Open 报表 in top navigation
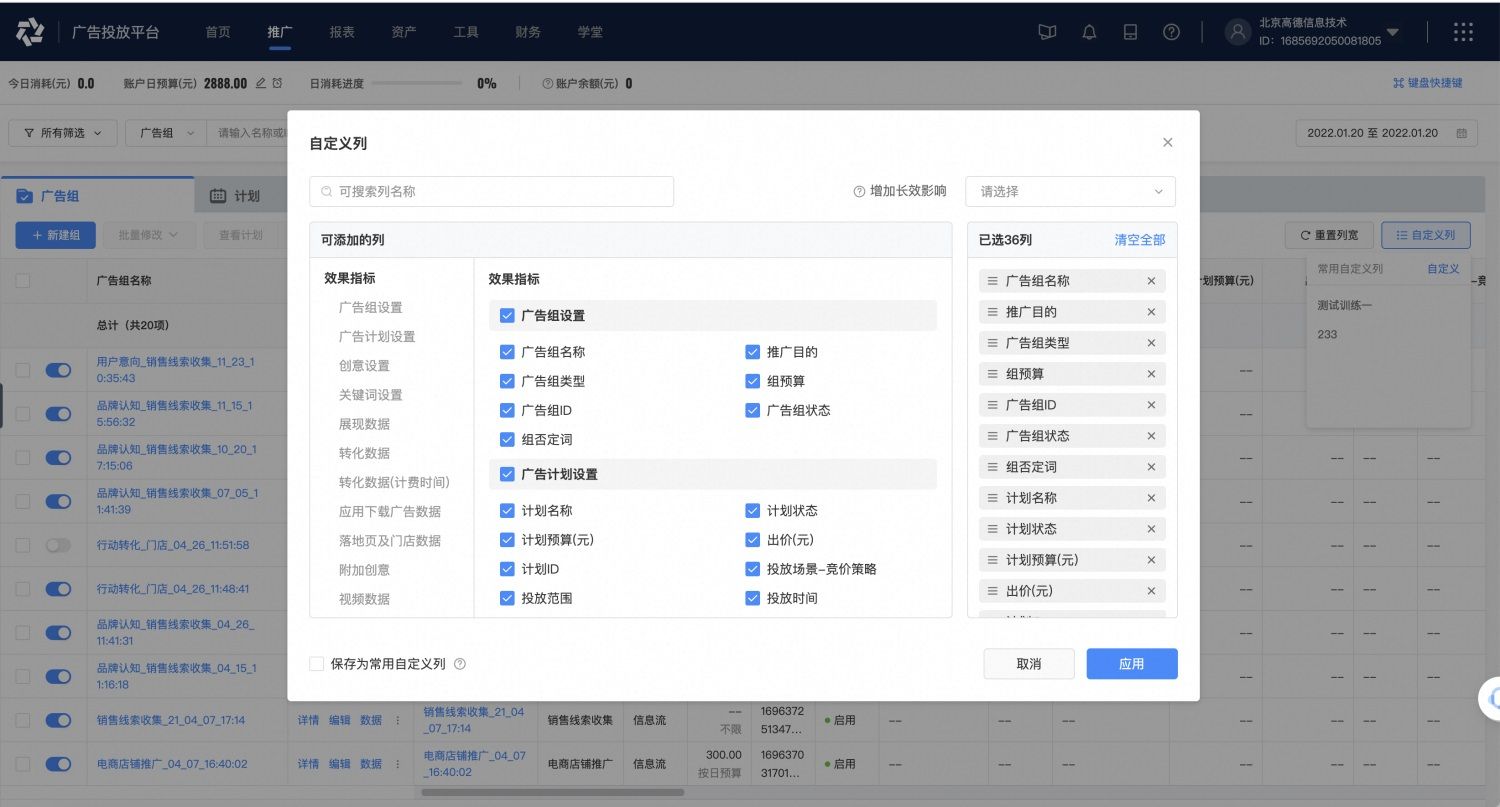 point(342,32)
